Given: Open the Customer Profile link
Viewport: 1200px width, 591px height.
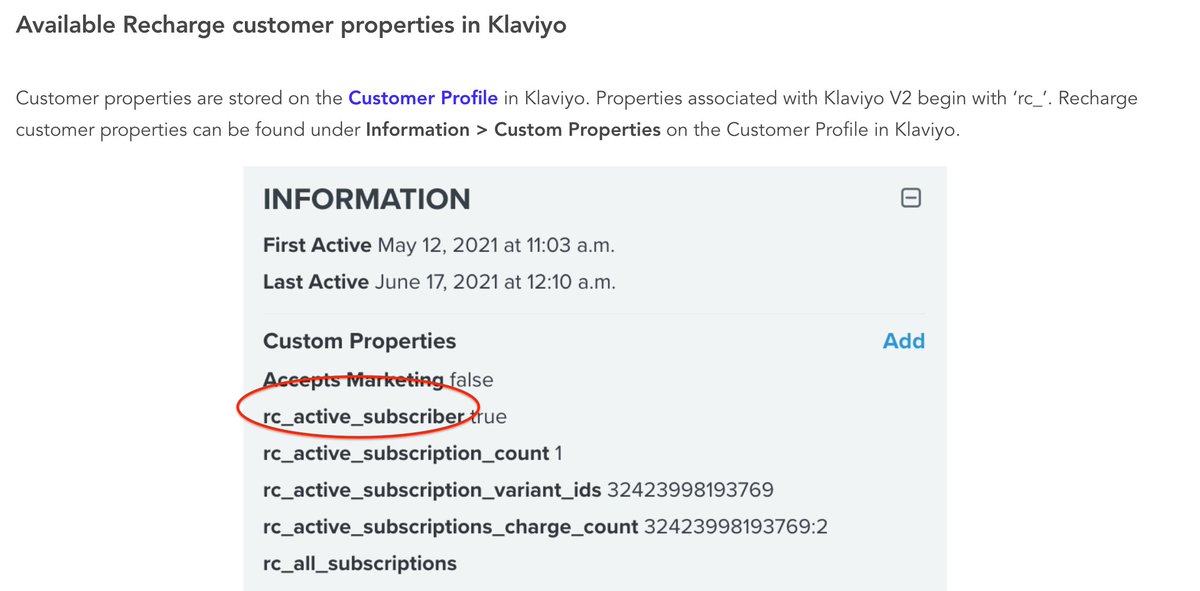Looking at the screenshot, I should 423,98.
